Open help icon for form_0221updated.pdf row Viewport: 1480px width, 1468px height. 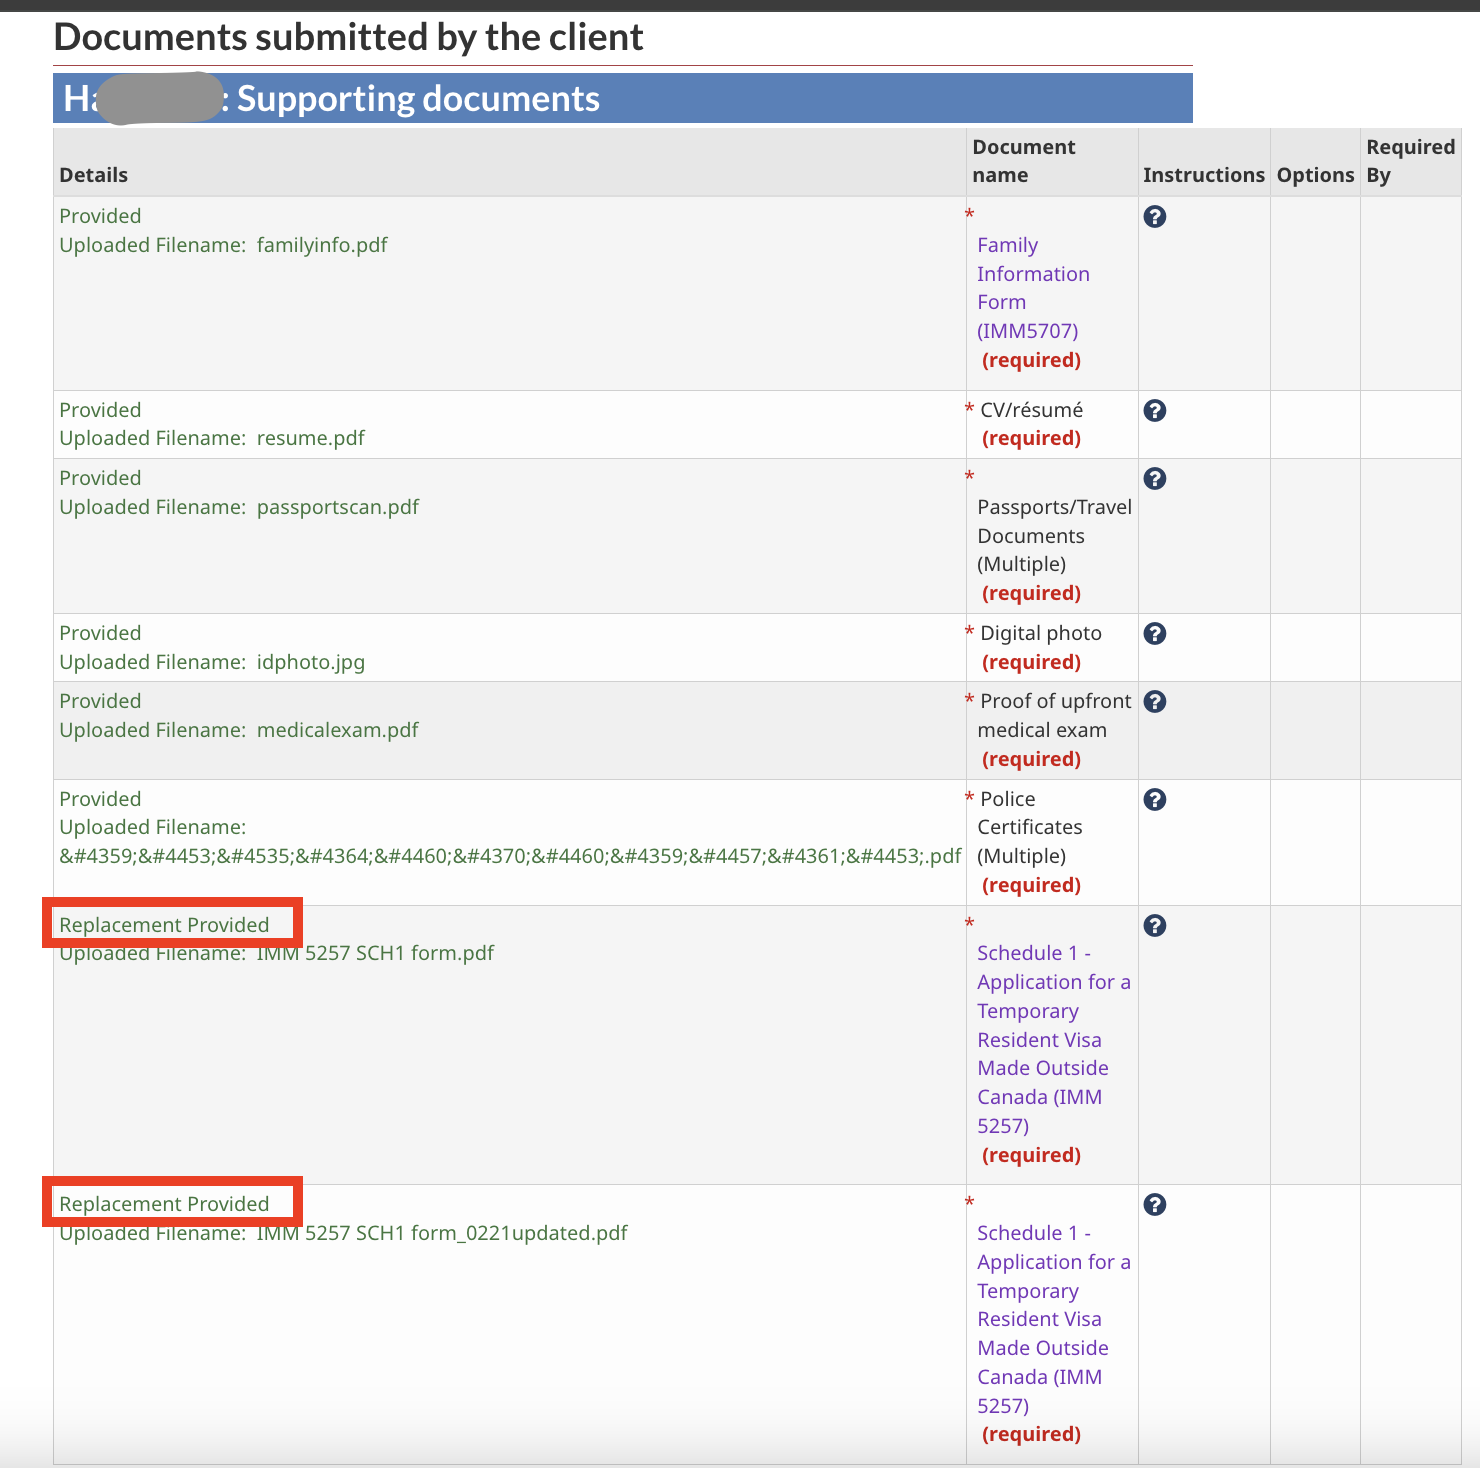1154,1204
